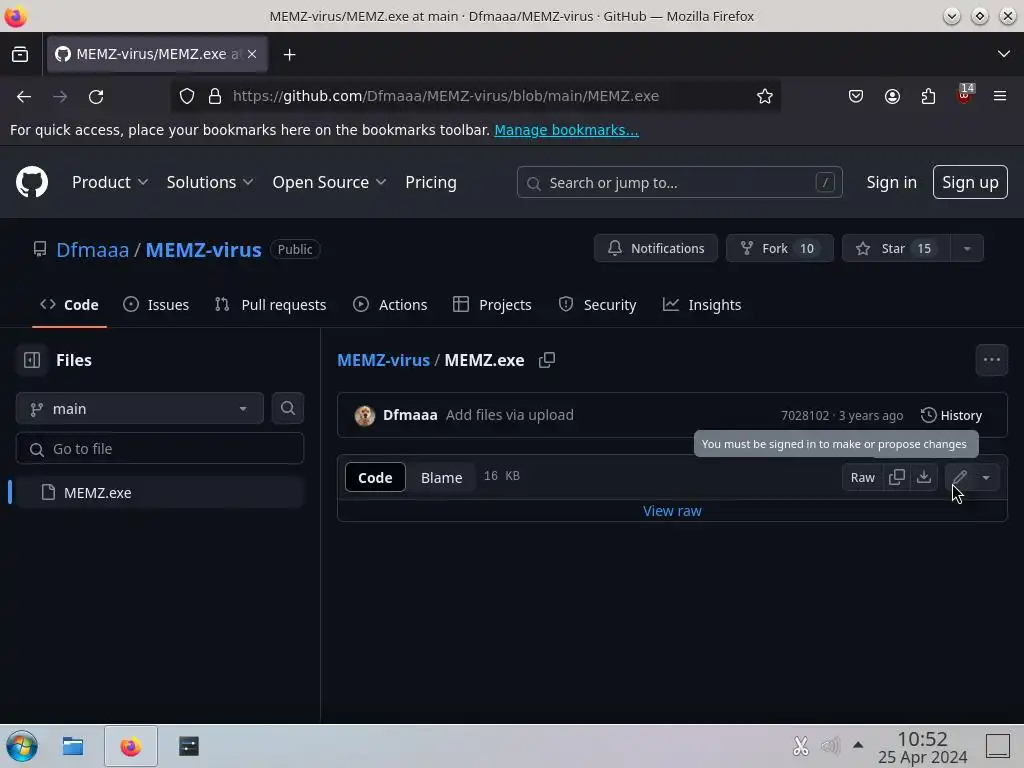
Task: Copy raw file contents
Action: [x=897, y=477]
